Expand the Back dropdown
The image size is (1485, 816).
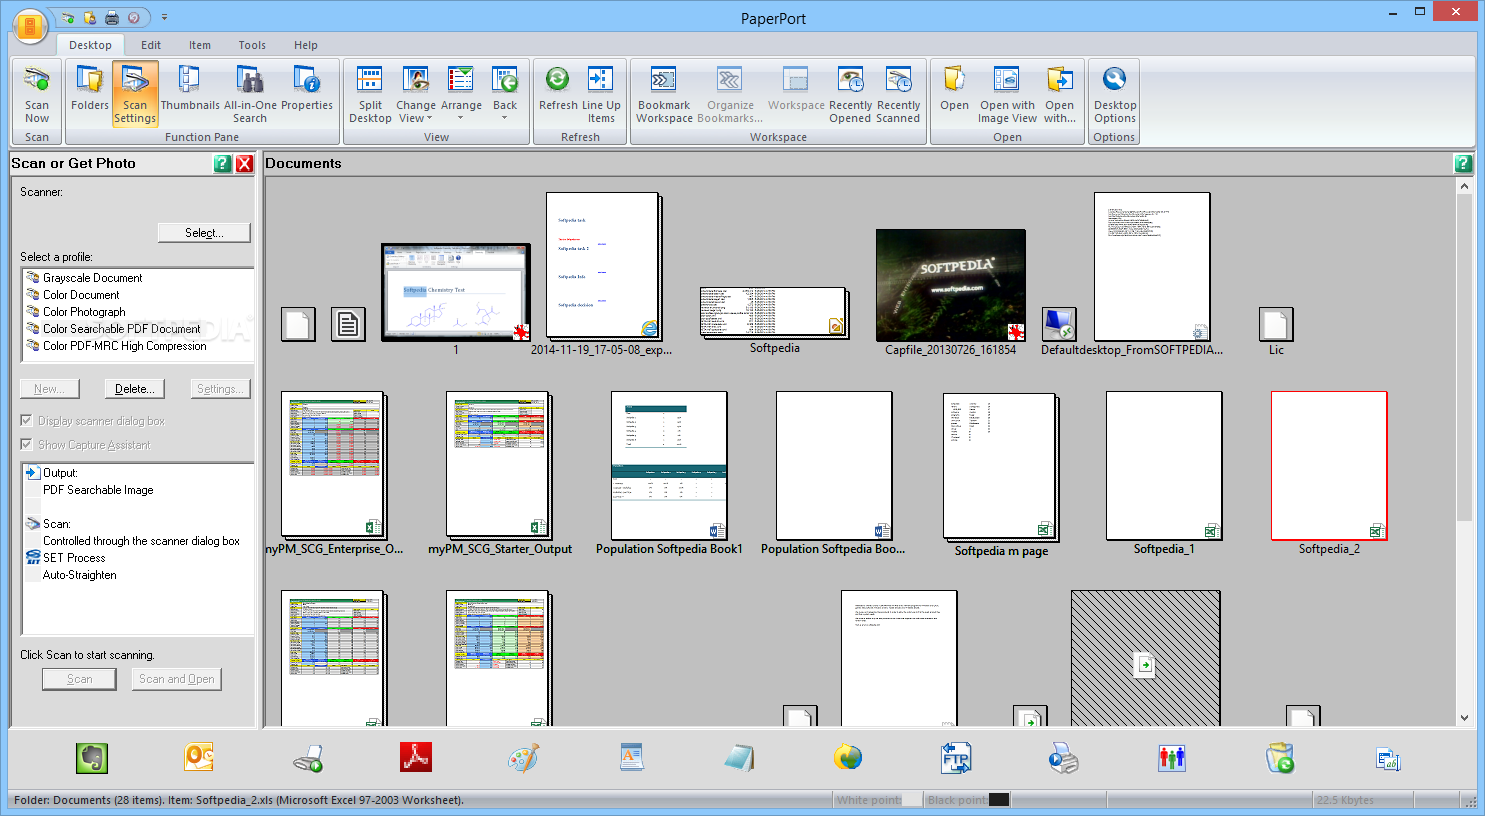[505, 94]
